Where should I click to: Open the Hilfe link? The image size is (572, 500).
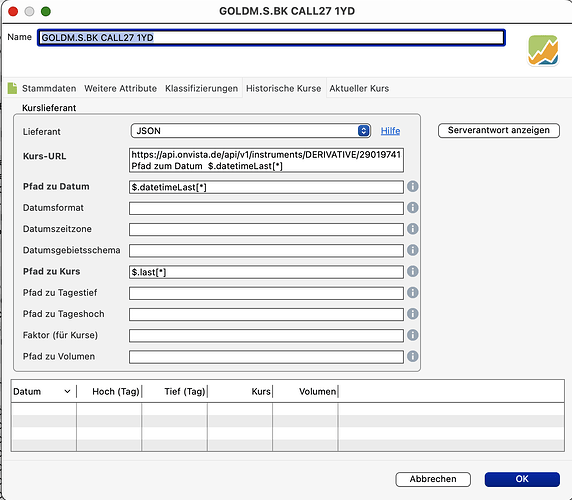390,131
